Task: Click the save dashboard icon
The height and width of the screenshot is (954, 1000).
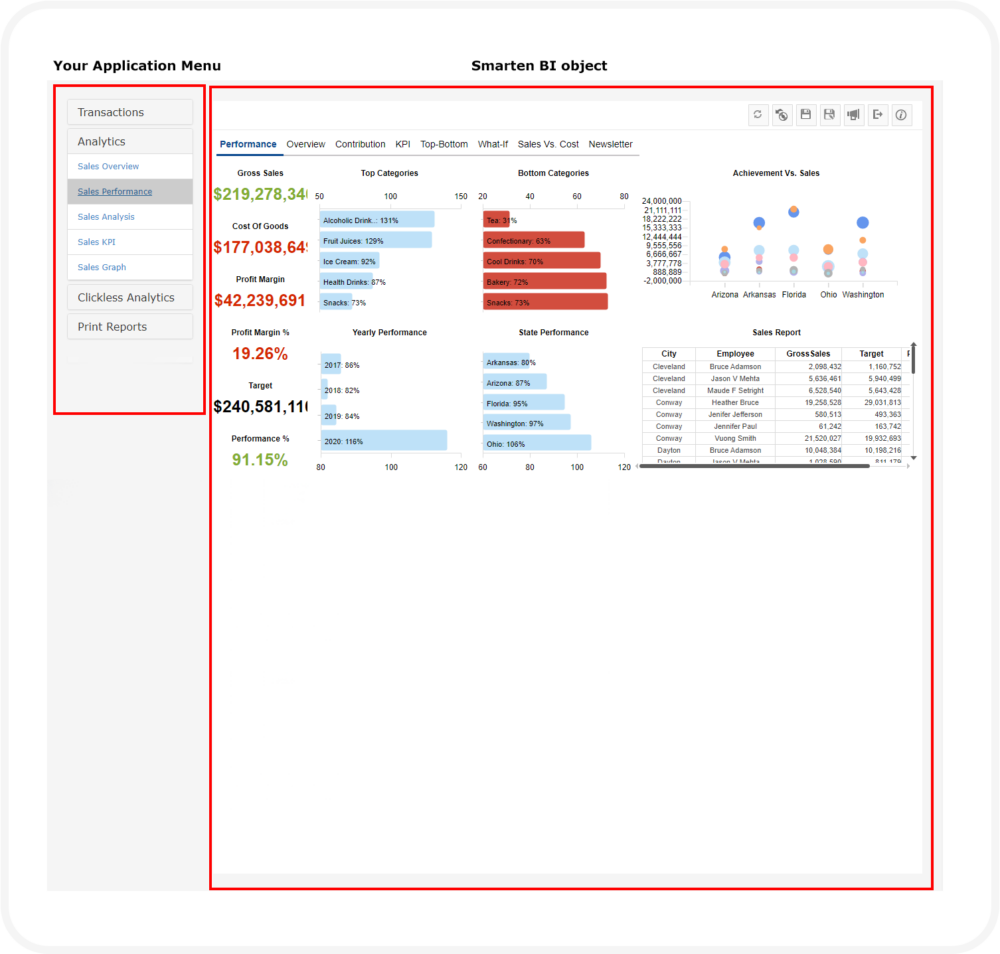Action: pyautogui.click(x=806, y=115)
